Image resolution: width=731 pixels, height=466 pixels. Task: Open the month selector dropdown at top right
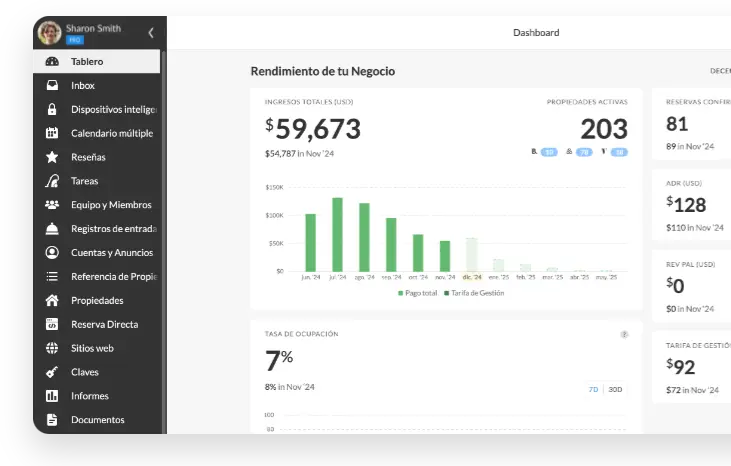[x=720, y=71]
